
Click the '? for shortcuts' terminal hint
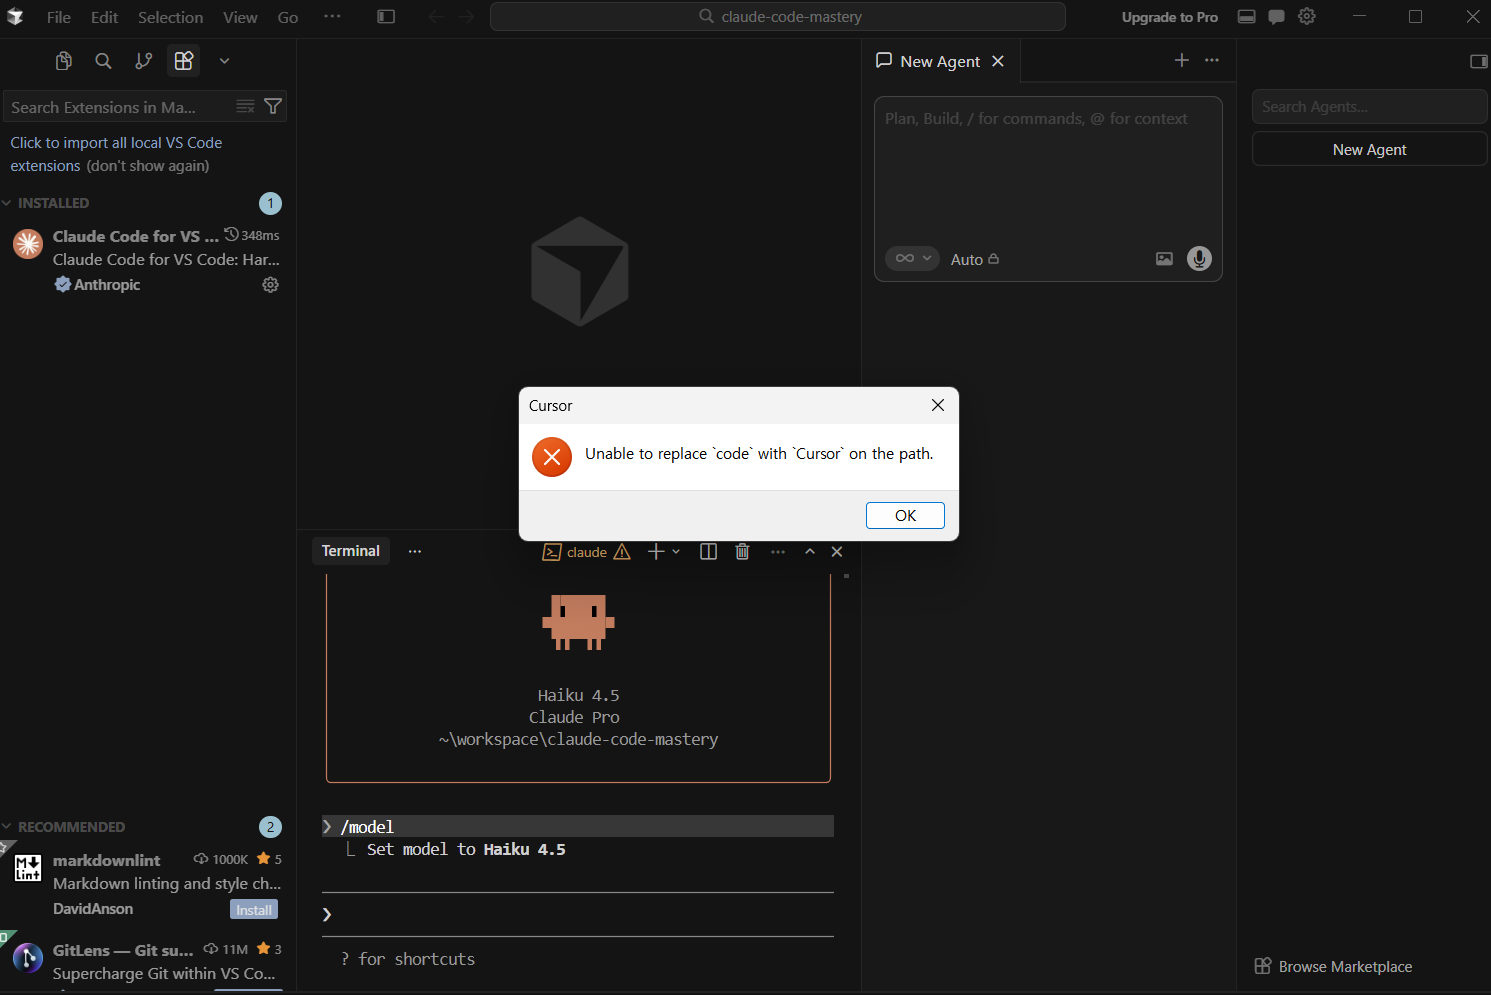click(407, 959)
